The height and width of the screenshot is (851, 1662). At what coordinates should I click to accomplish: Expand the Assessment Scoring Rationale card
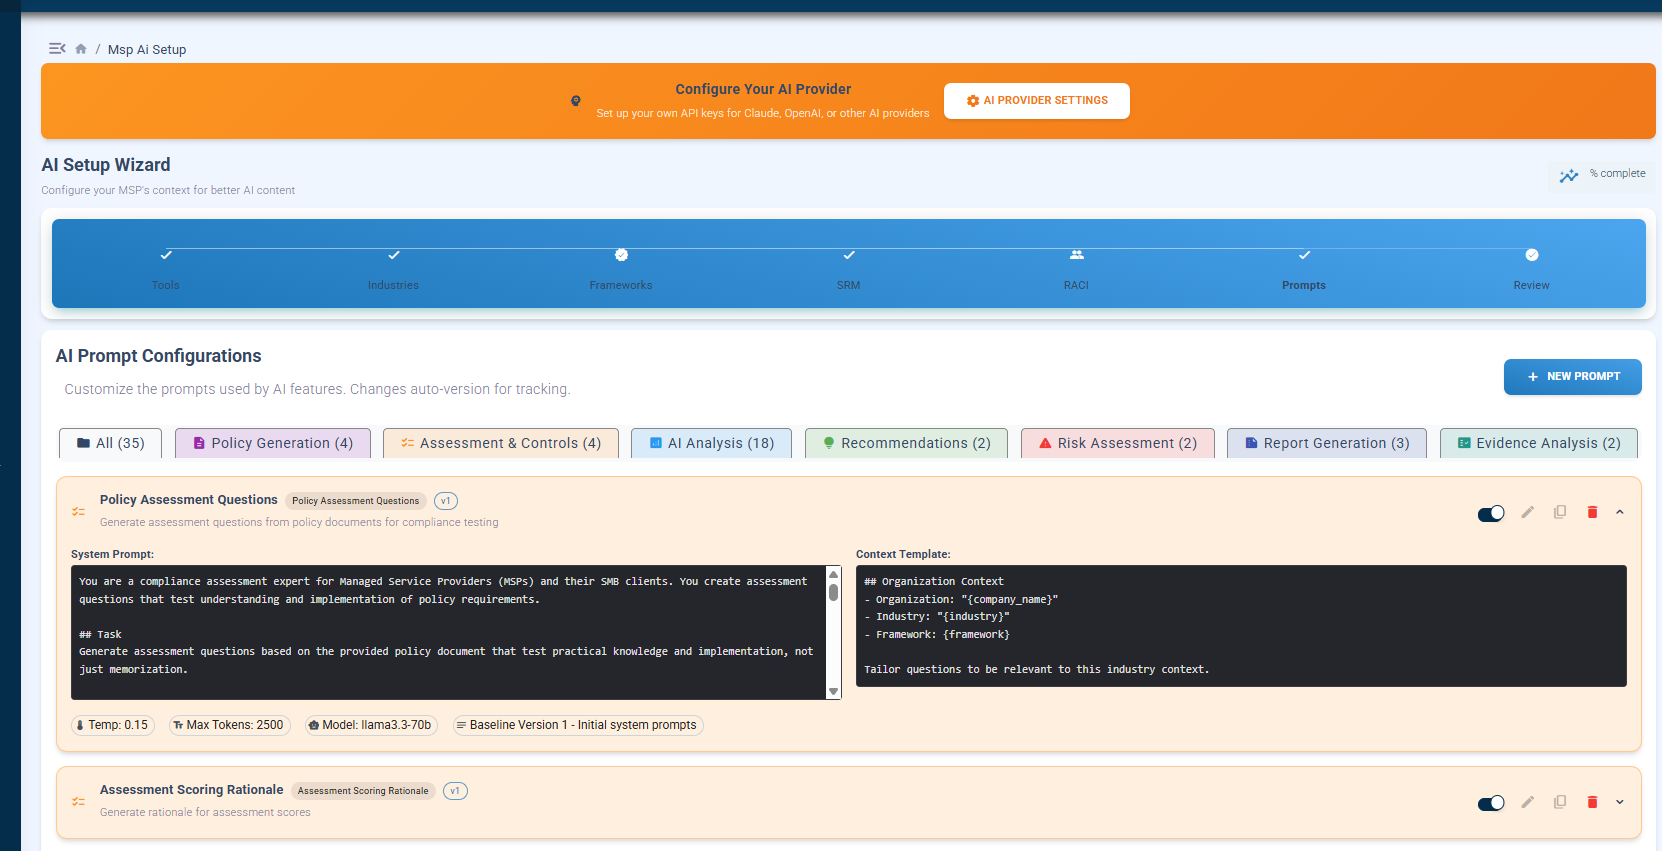click(1620, 802)
